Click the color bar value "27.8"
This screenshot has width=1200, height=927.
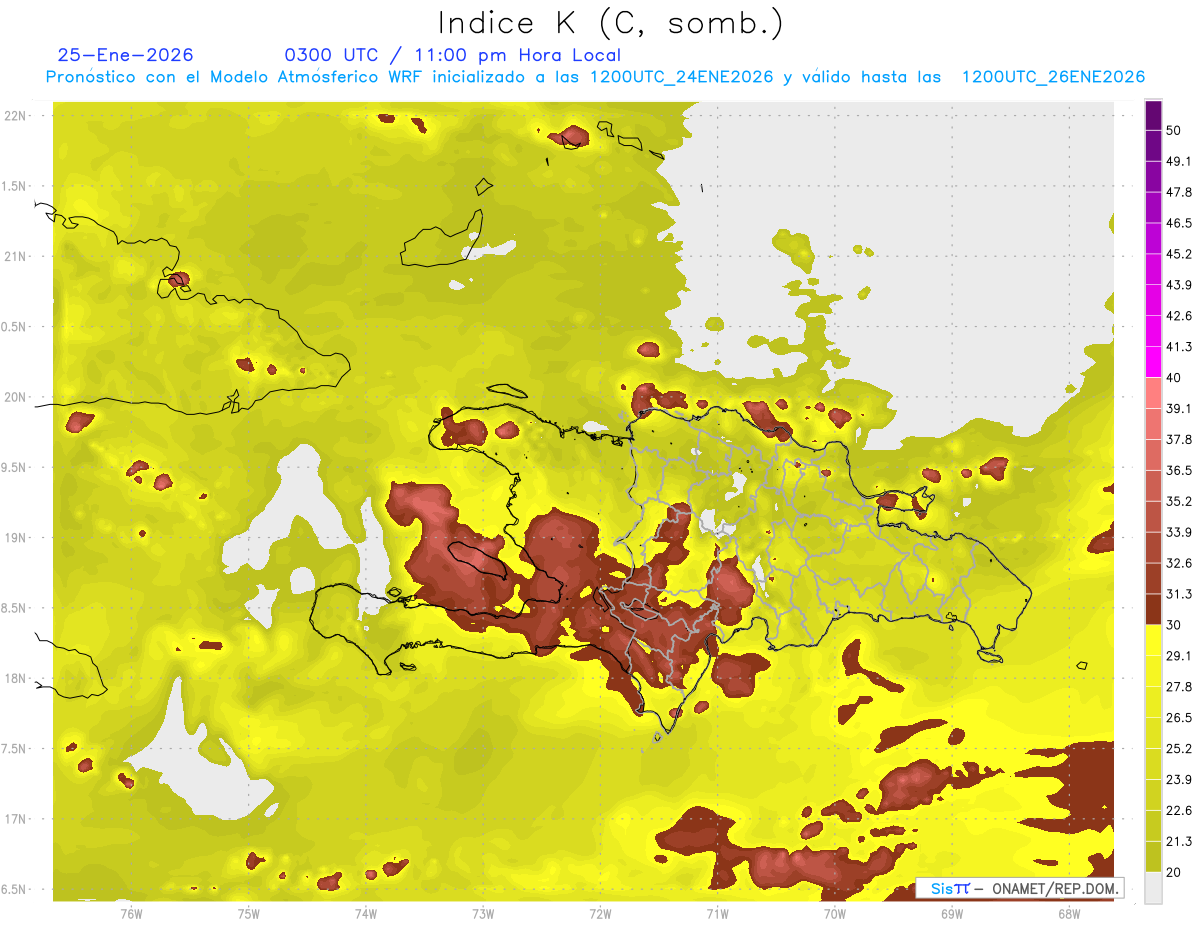pos(1179,686)
